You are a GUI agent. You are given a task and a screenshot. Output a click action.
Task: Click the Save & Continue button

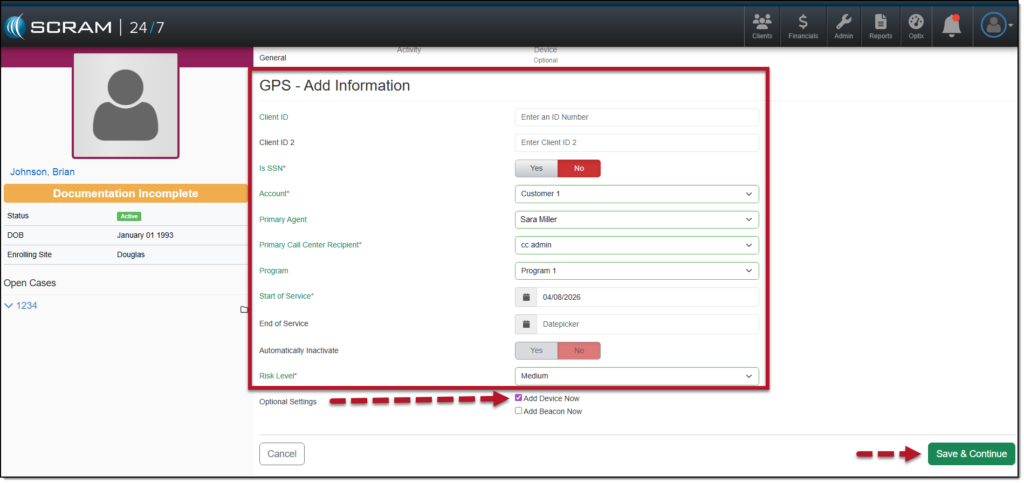[970, 454]
